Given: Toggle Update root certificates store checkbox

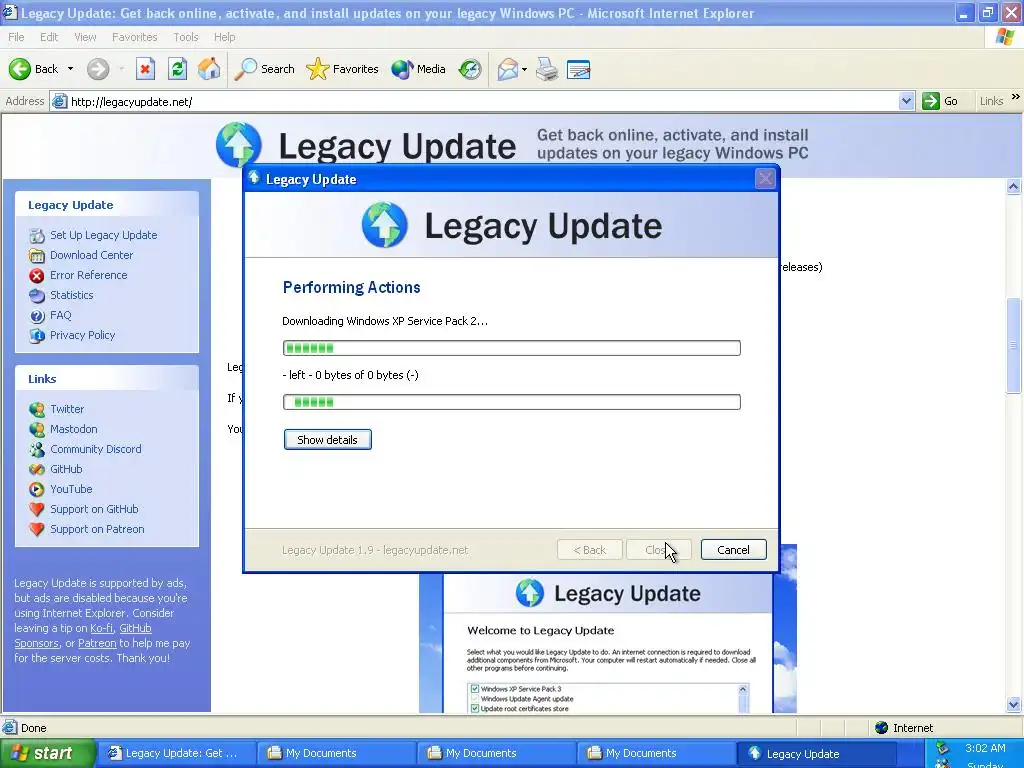Looking at the screenshot, I should [475, 709].
